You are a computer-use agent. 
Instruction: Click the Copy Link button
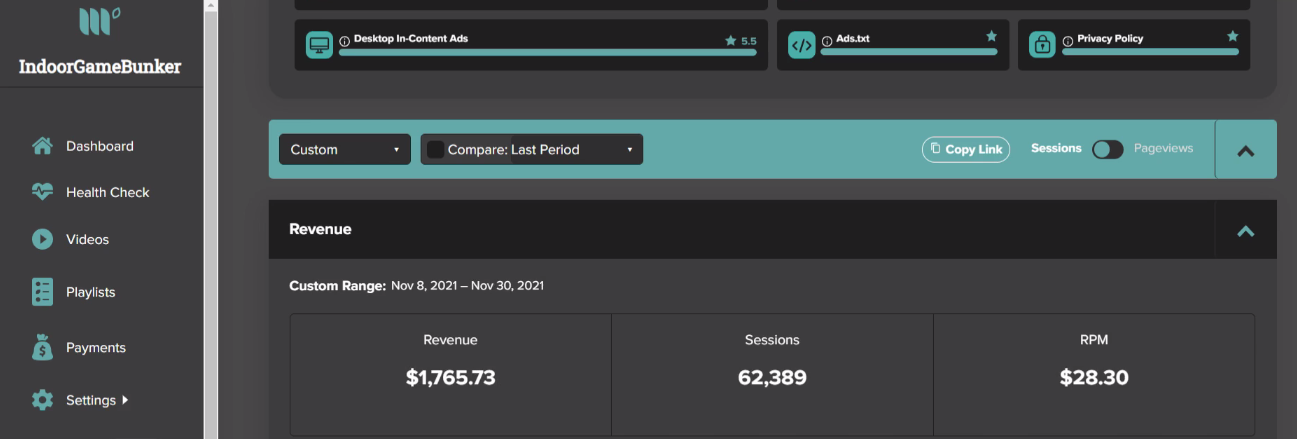click(x=966, y=149)
